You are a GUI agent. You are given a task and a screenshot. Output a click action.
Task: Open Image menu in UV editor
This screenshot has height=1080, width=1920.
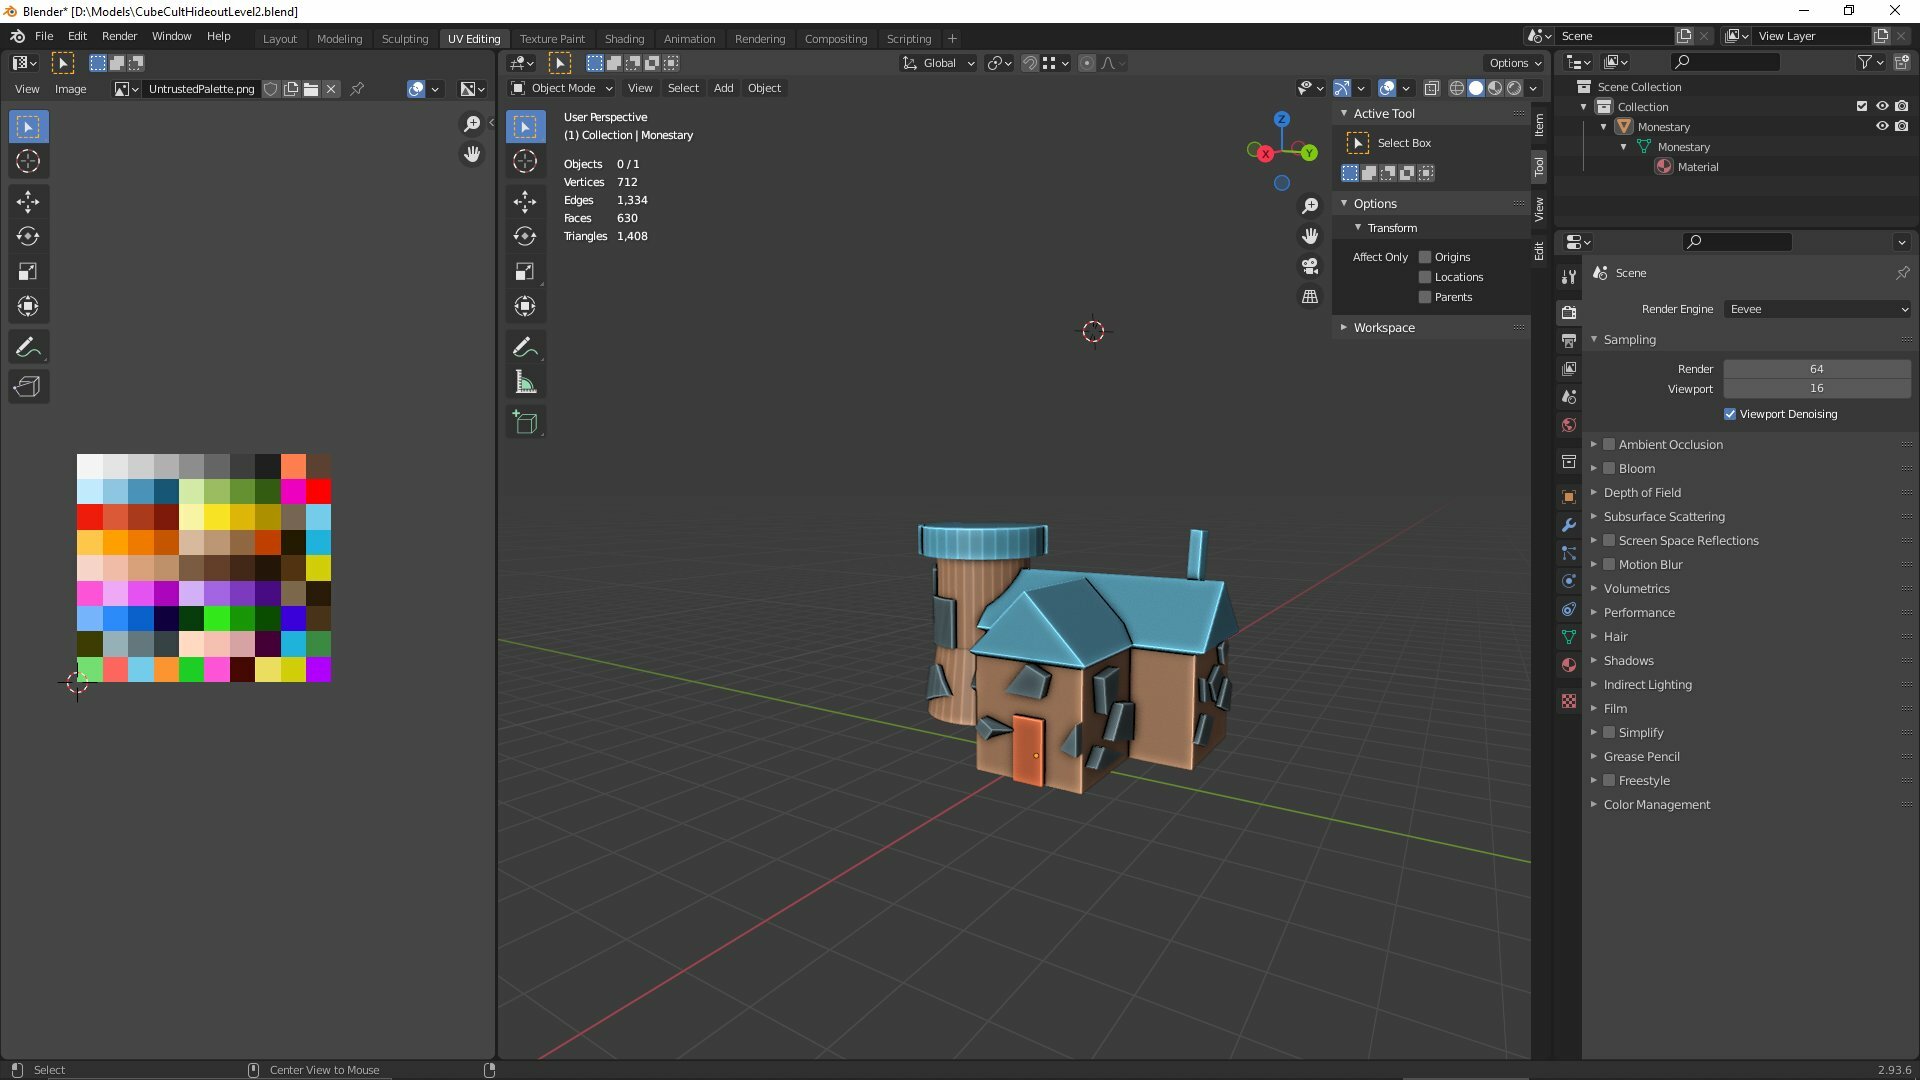pos(70,89)
